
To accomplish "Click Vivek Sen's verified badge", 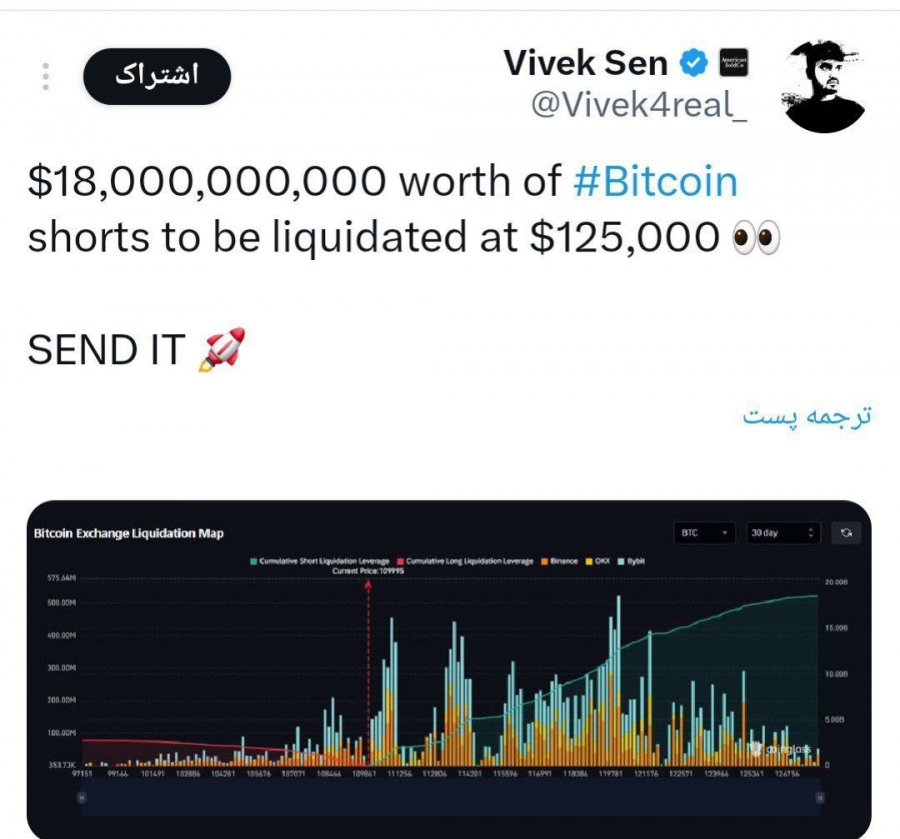I will point(690,59).
